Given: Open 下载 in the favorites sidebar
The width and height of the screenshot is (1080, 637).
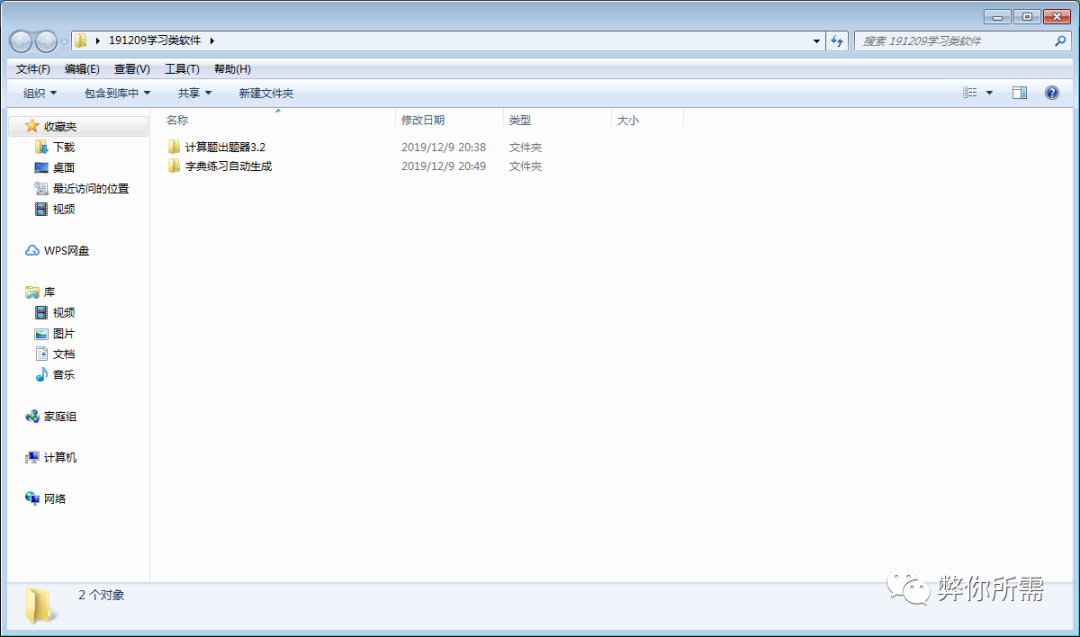Looking at the screenshot, I should [x=63, y=147].
